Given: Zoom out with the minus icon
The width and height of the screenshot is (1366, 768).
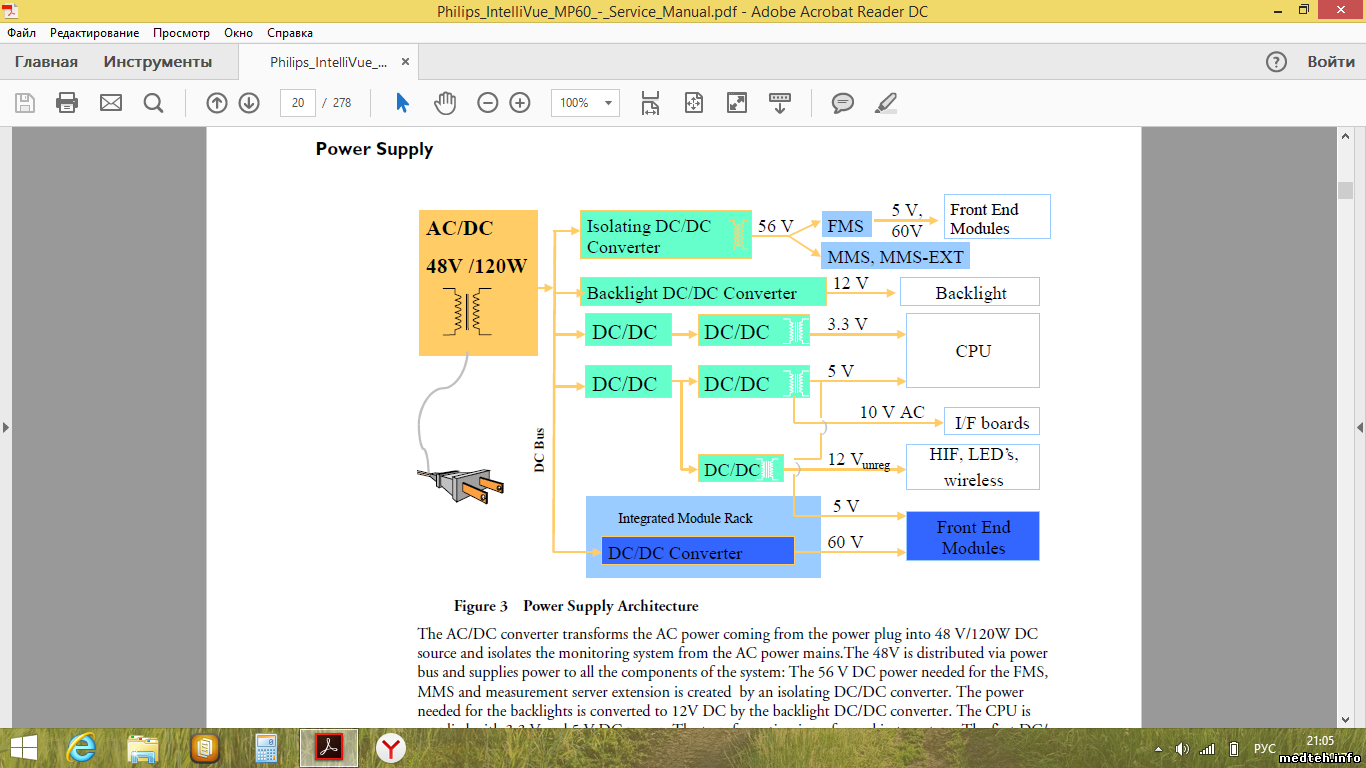Looking at the screenshot, I should coord(488,103).
